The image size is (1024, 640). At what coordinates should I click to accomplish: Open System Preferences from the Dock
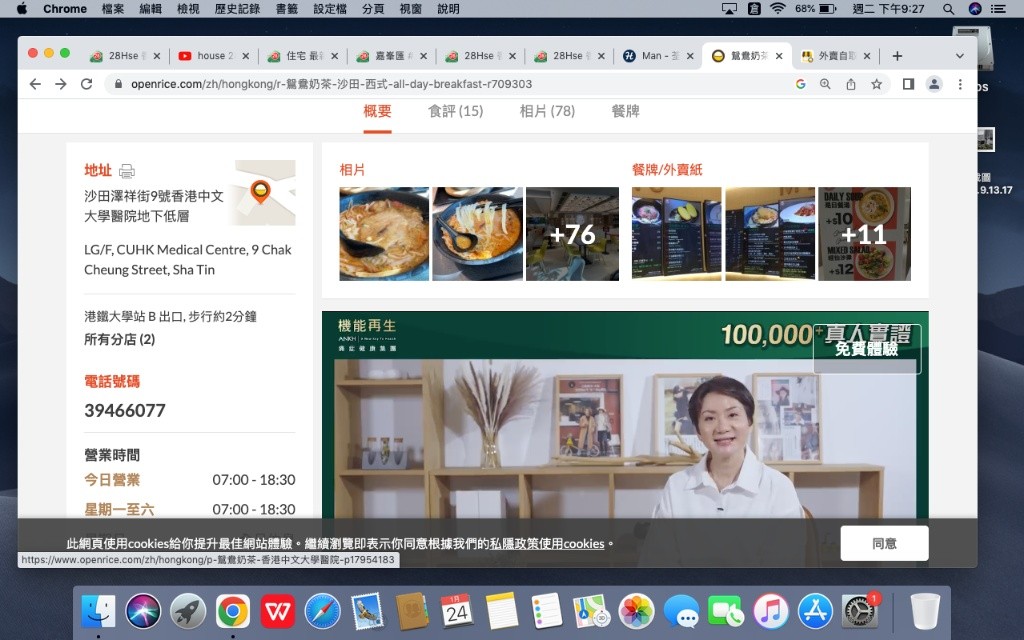(x=860, y=612)
